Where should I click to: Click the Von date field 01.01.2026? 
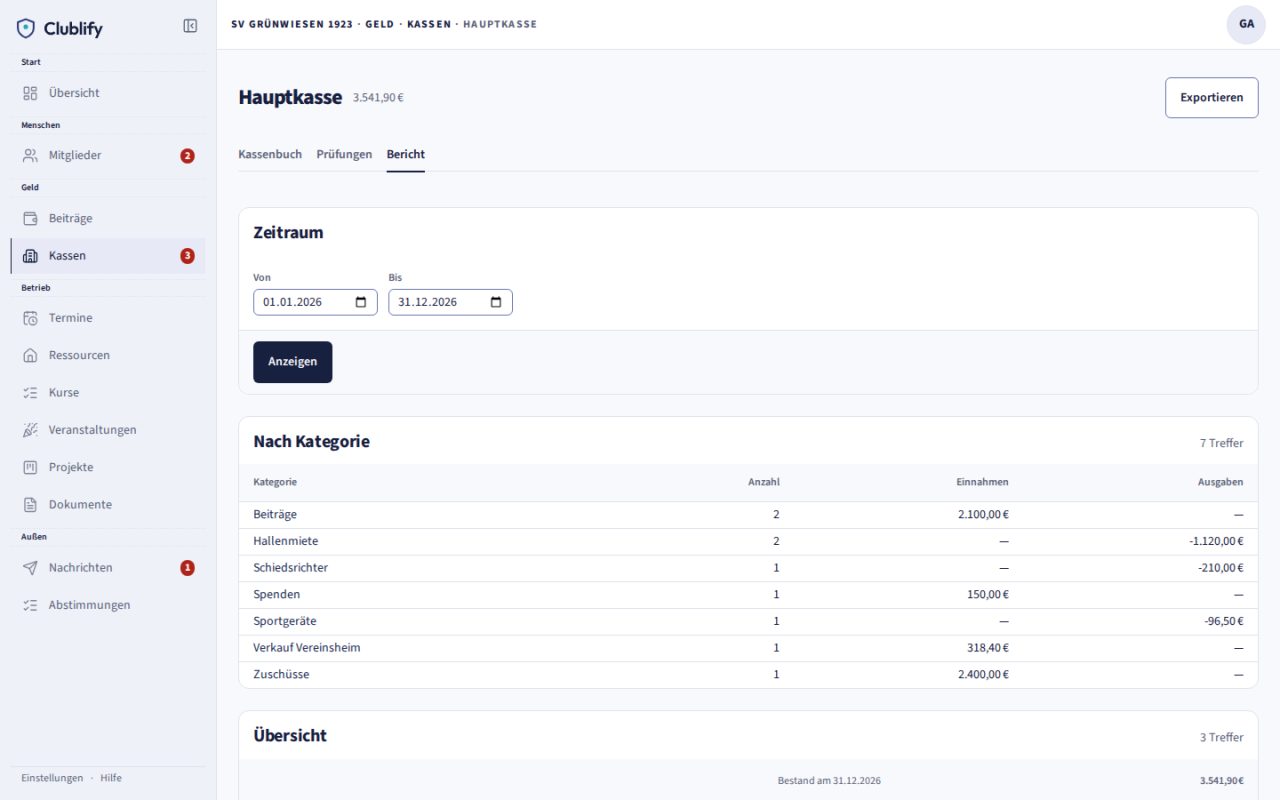click(x=315, y=302)
